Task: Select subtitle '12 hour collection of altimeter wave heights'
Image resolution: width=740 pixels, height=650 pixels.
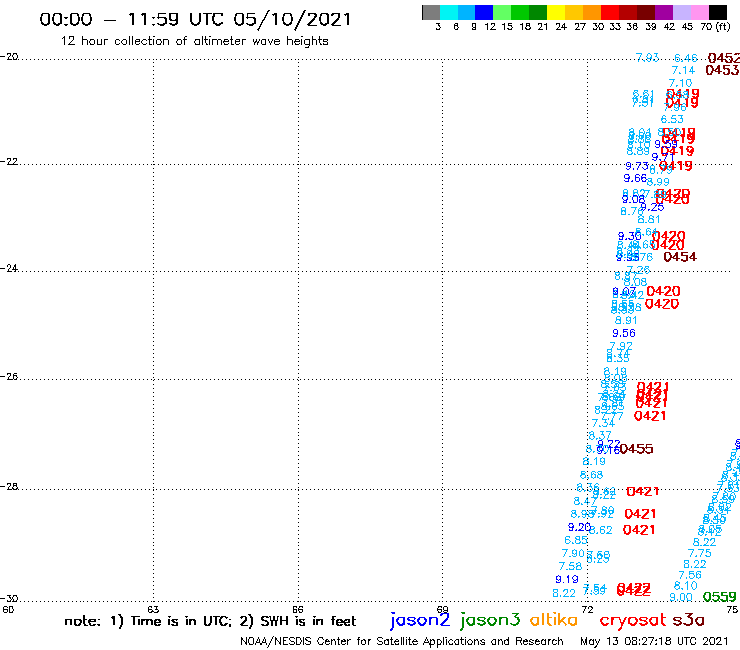Action: (x=194, y=41)
